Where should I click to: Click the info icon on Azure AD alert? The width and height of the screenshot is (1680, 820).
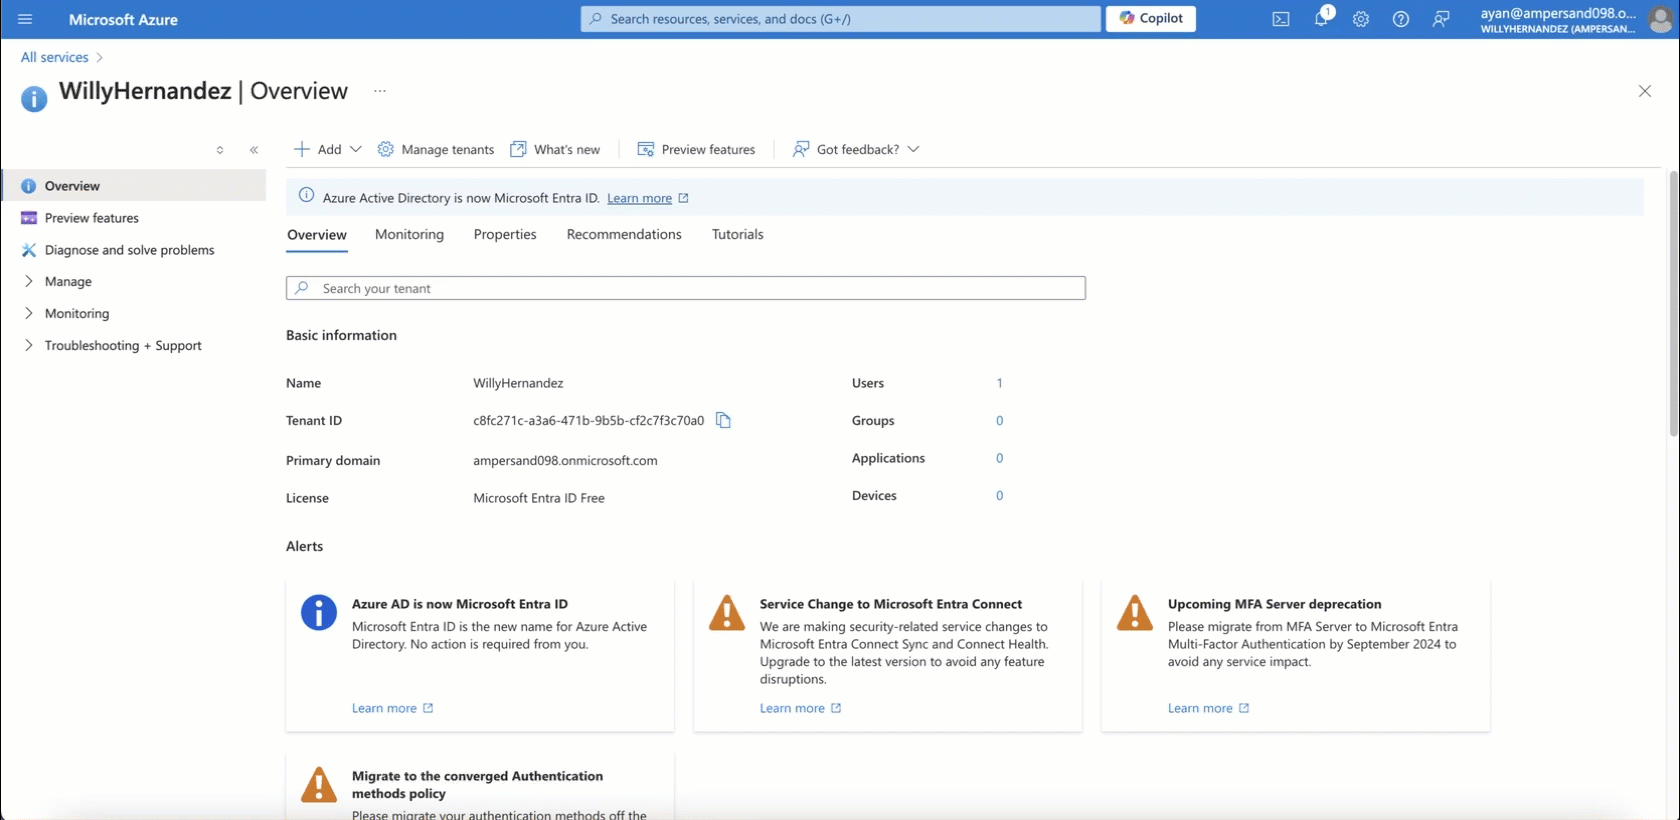(319, 612)
